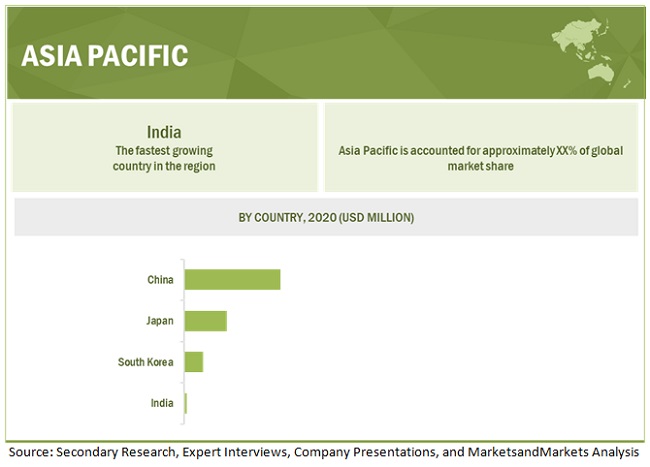
Task: Click the ASIA PACIFIC banner title
Action: [x=105, y=56]
